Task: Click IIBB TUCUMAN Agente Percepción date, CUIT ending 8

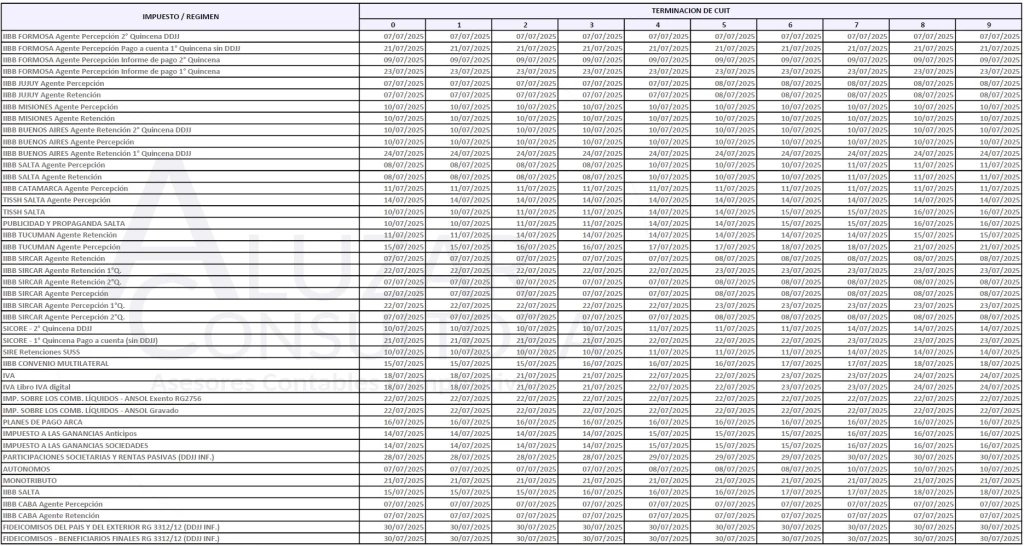Action: [x=933, y=247]
